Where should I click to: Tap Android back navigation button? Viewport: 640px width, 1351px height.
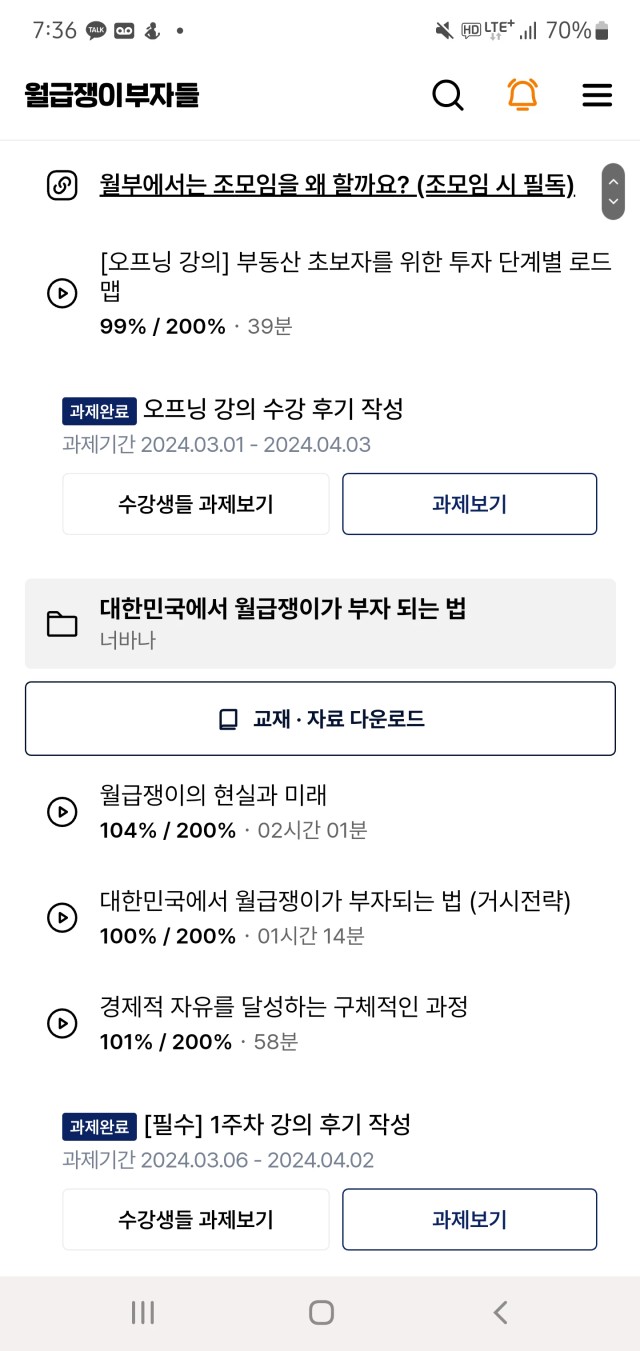500,1313
